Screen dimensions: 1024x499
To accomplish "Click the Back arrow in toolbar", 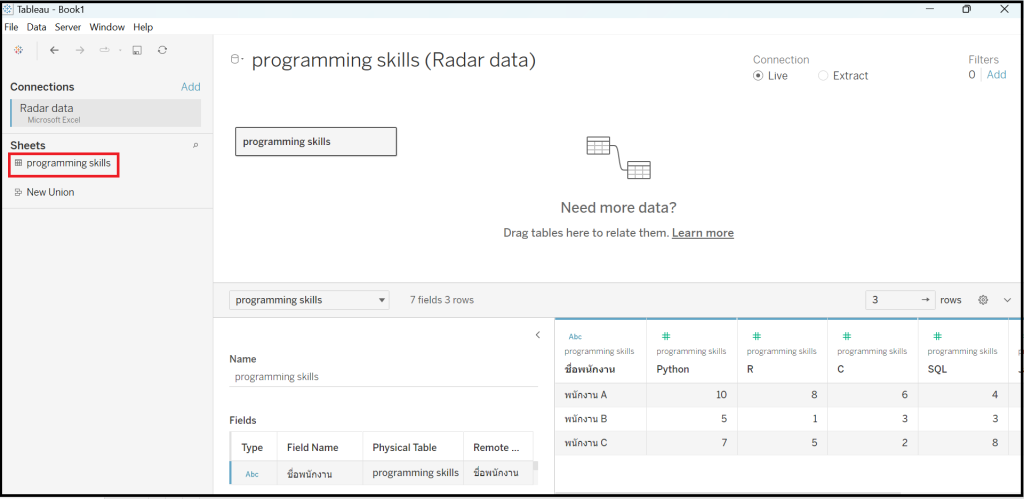I will pyautogui.click(x=54, y=50).
